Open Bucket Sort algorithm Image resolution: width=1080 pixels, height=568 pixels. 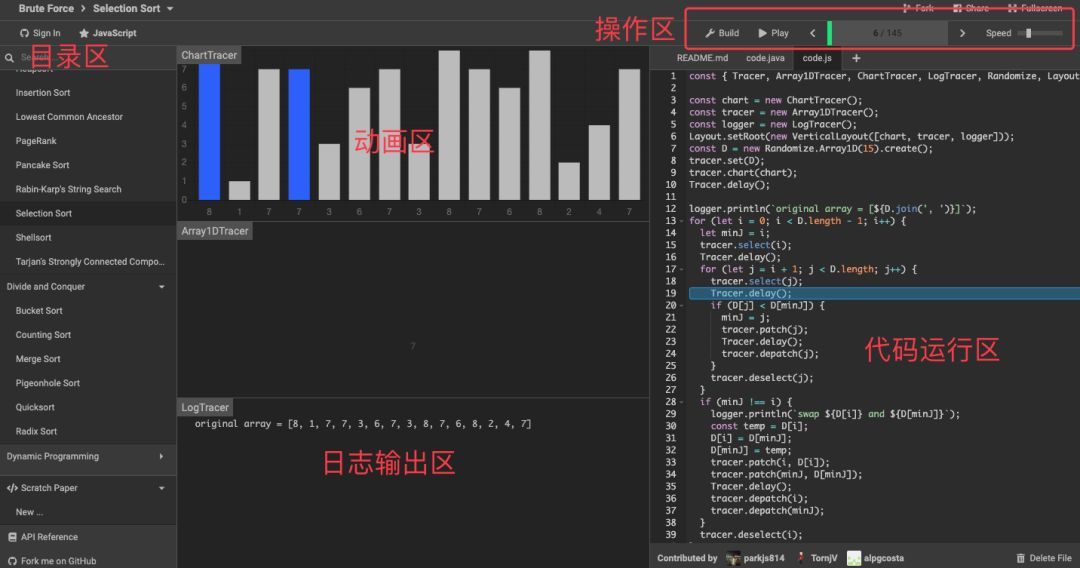(88, 311)
